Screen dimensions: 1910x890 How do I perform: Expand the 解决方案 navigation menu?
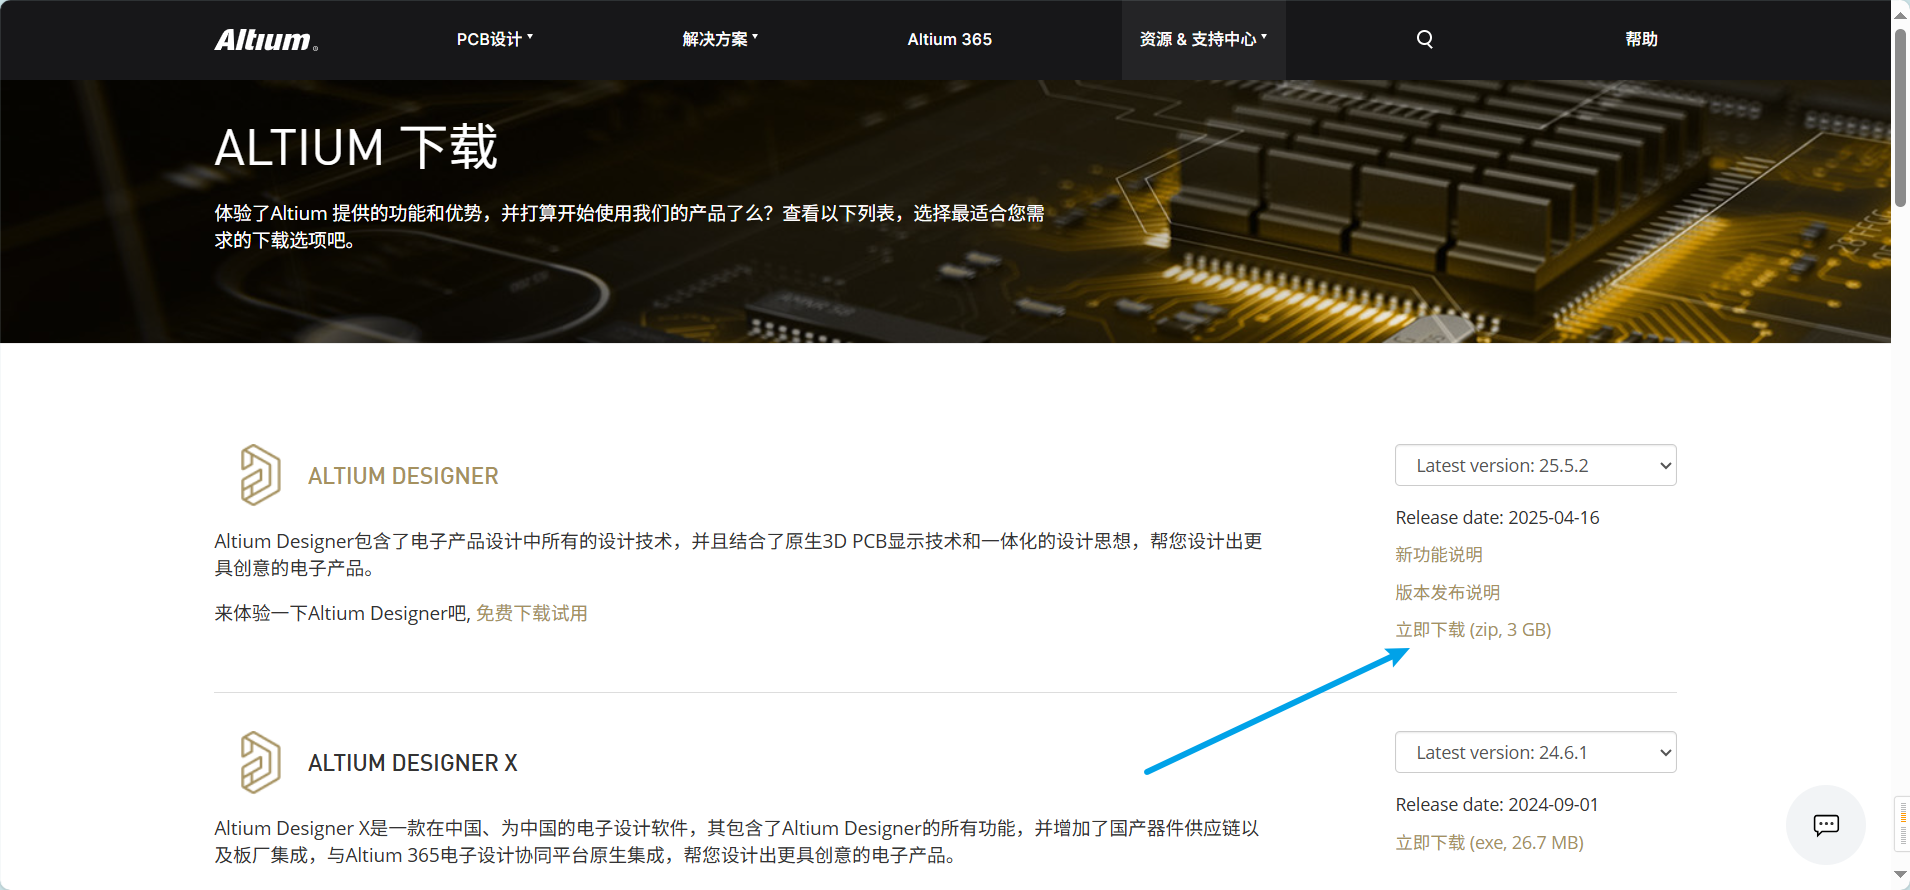(x=720, y=39)
